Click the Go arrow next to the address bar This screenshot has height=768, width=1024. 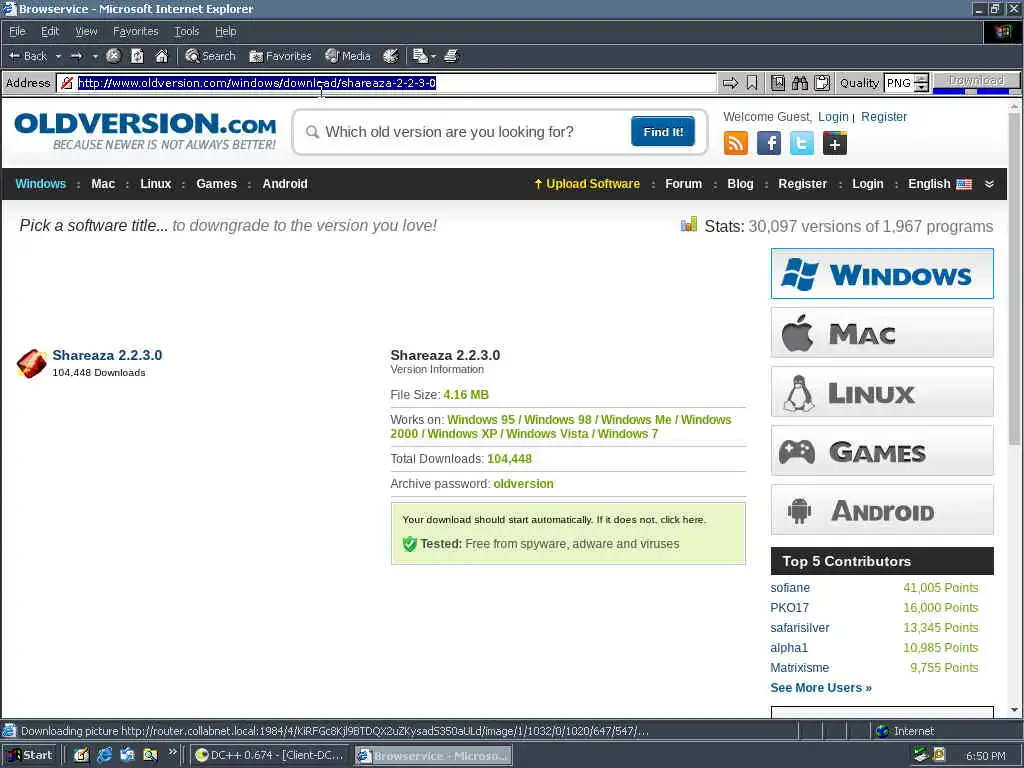pos(730,83)
